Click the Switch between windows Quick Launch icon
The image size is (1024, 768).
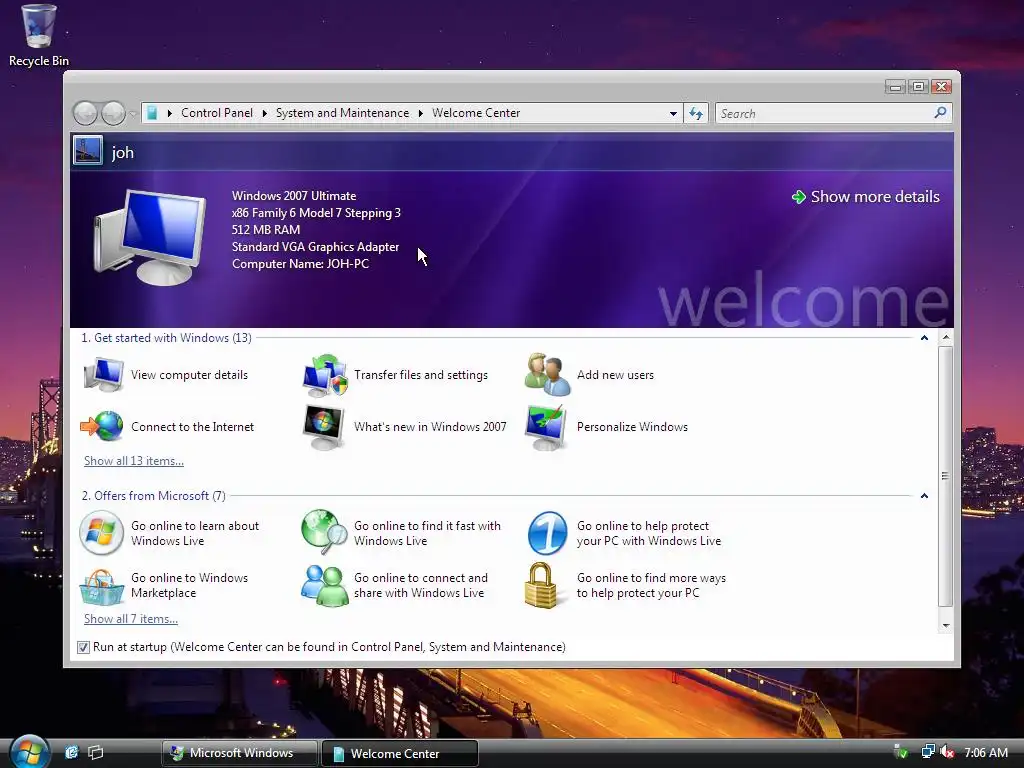(95, 752)
